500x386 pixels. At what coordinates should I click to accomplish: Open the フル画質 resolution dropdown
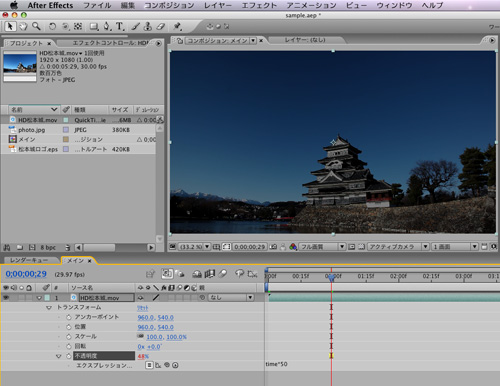(322, 247)
